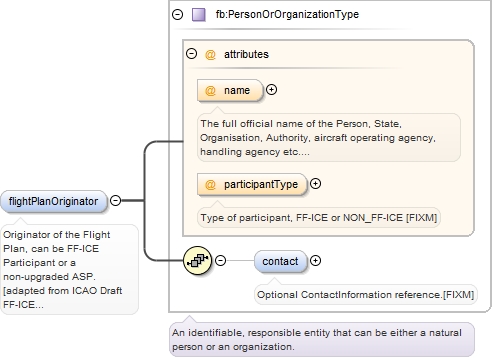Collapse the attributes group
493x360 pixels.
(191, 54)
